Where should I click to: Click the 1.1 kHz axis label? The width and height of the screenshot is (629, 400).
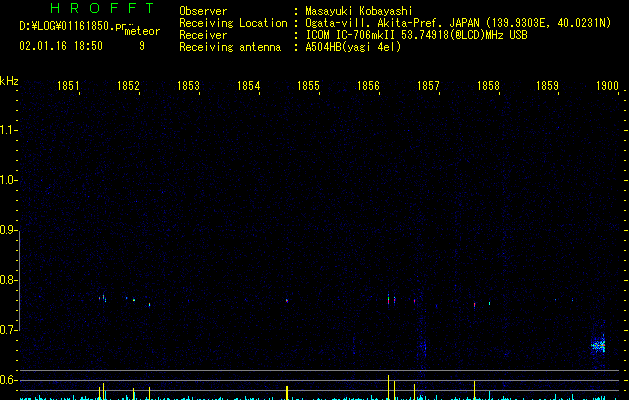pos(8,130)
